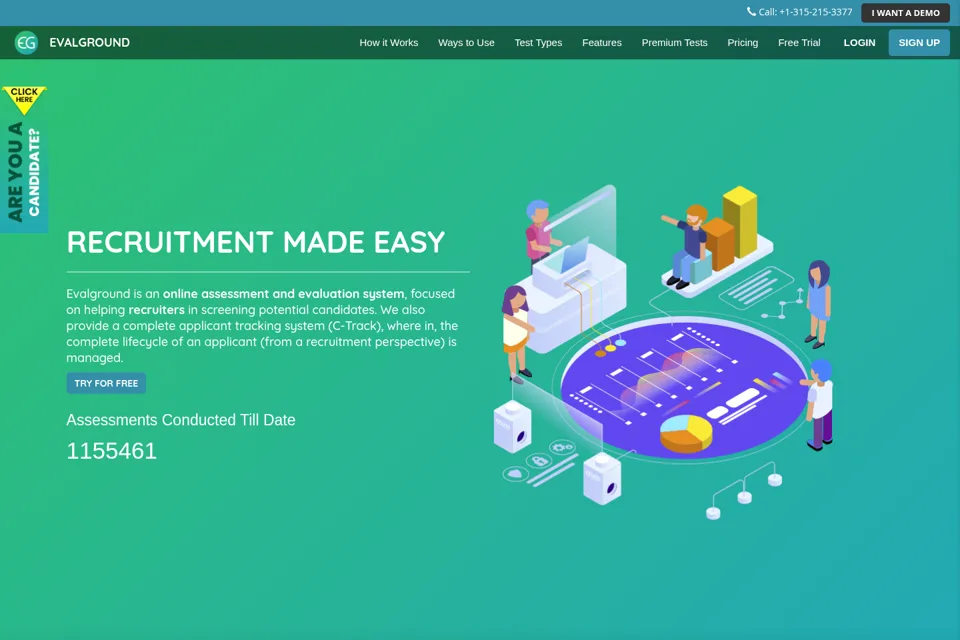Select Premium Tests in the top menu
The height and width of the screenshot is (640, 960).
coord(674,43)
